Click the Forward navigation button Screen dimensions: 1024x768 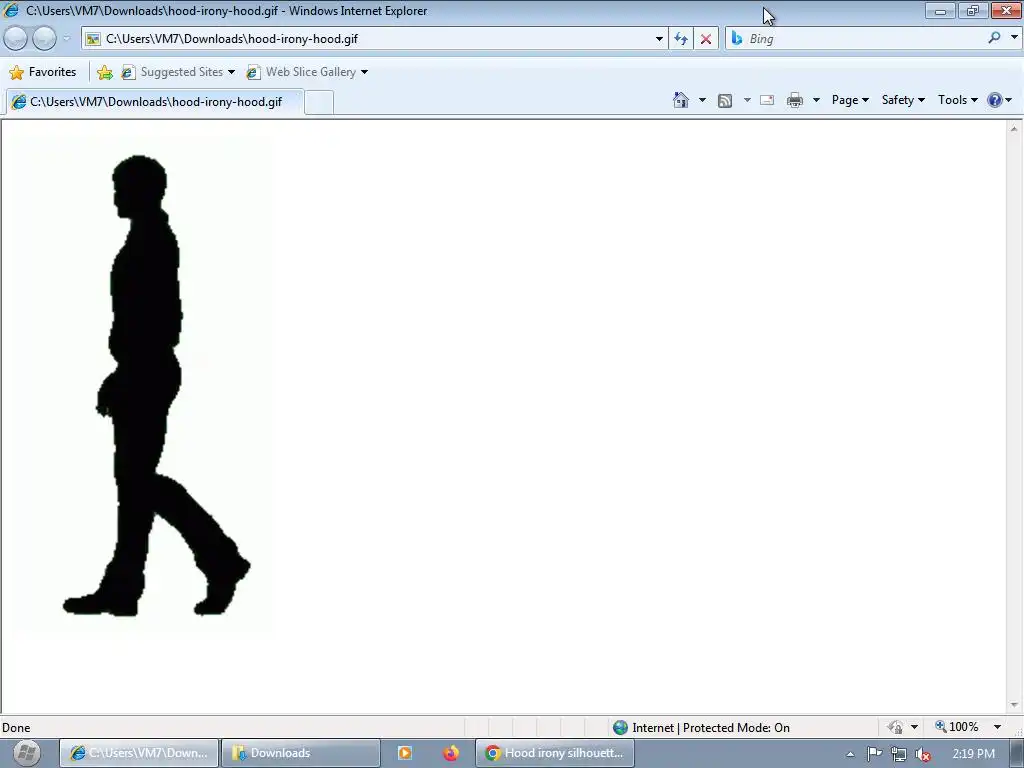(x=44, y=39)
